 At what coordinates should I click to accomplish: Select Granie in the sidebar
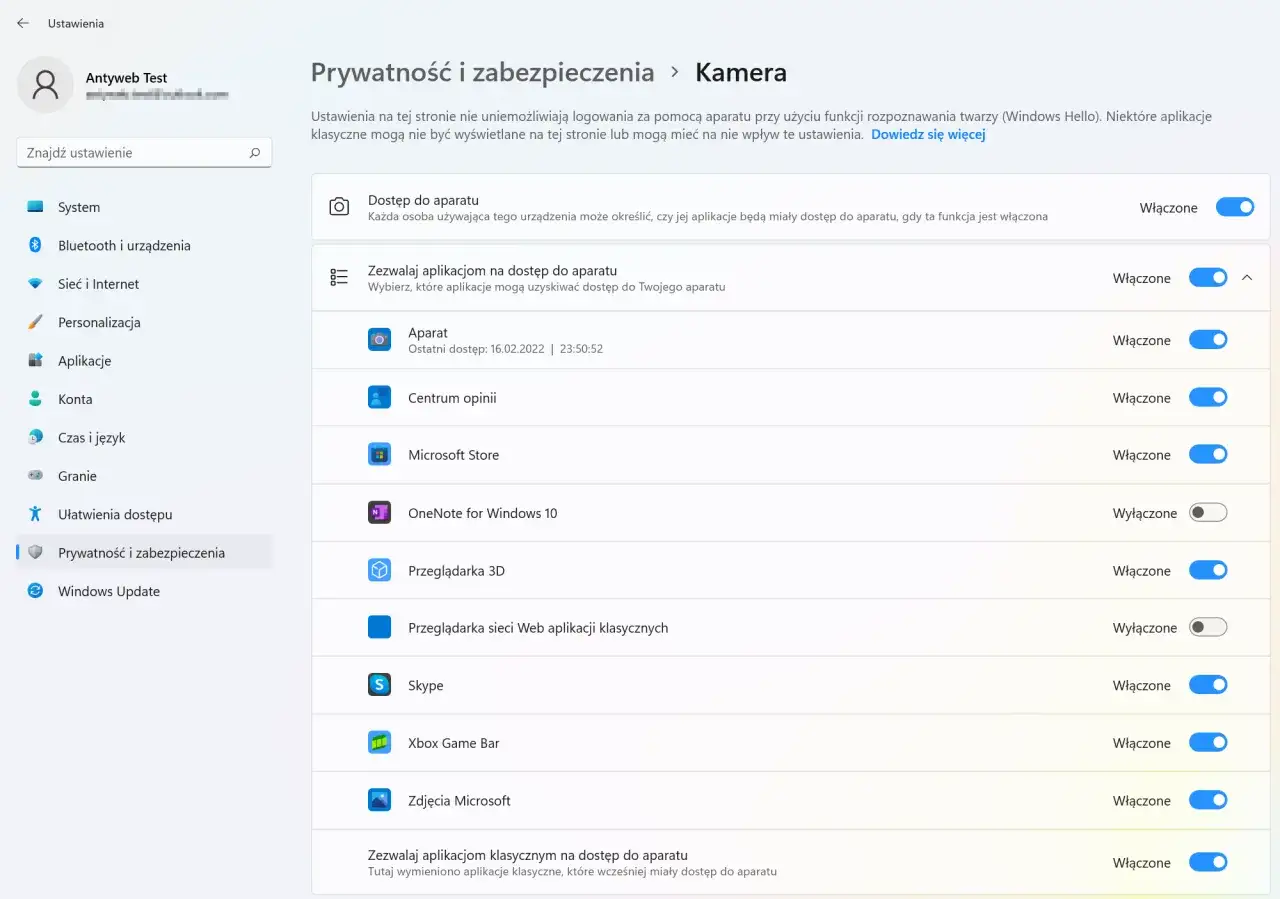(x=144, y=476)
